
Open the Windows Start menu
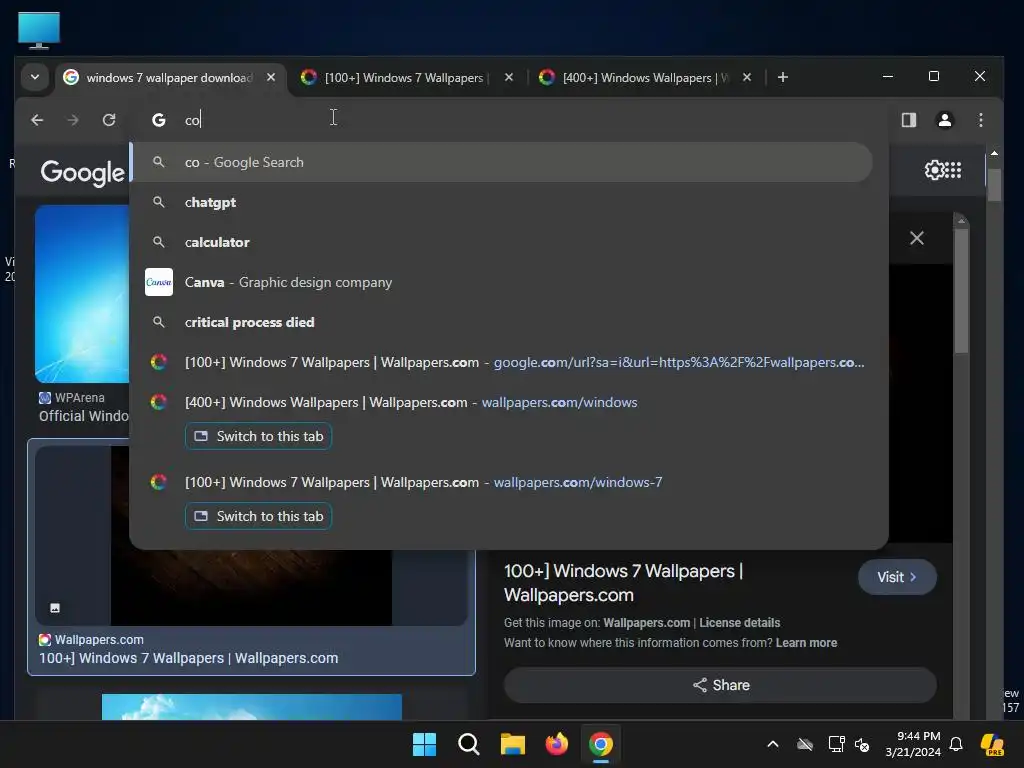pos(424,744)
